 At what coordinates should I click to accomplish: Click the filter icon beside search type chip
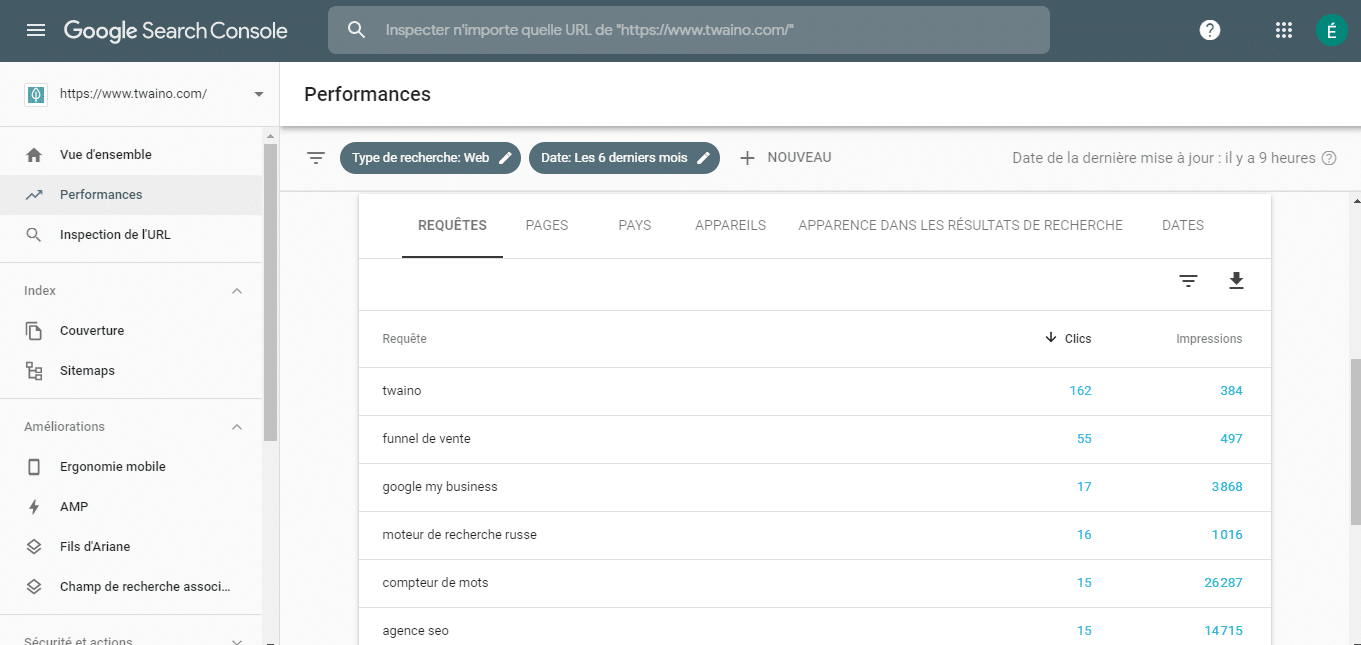coord(316,158)
